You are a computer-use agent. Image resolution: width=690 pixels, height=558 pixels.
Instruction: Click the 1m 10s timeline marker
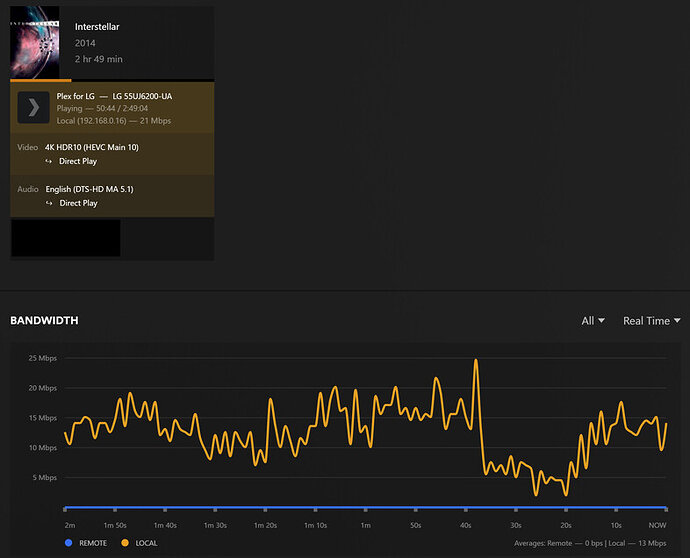(x=316, y=525)
